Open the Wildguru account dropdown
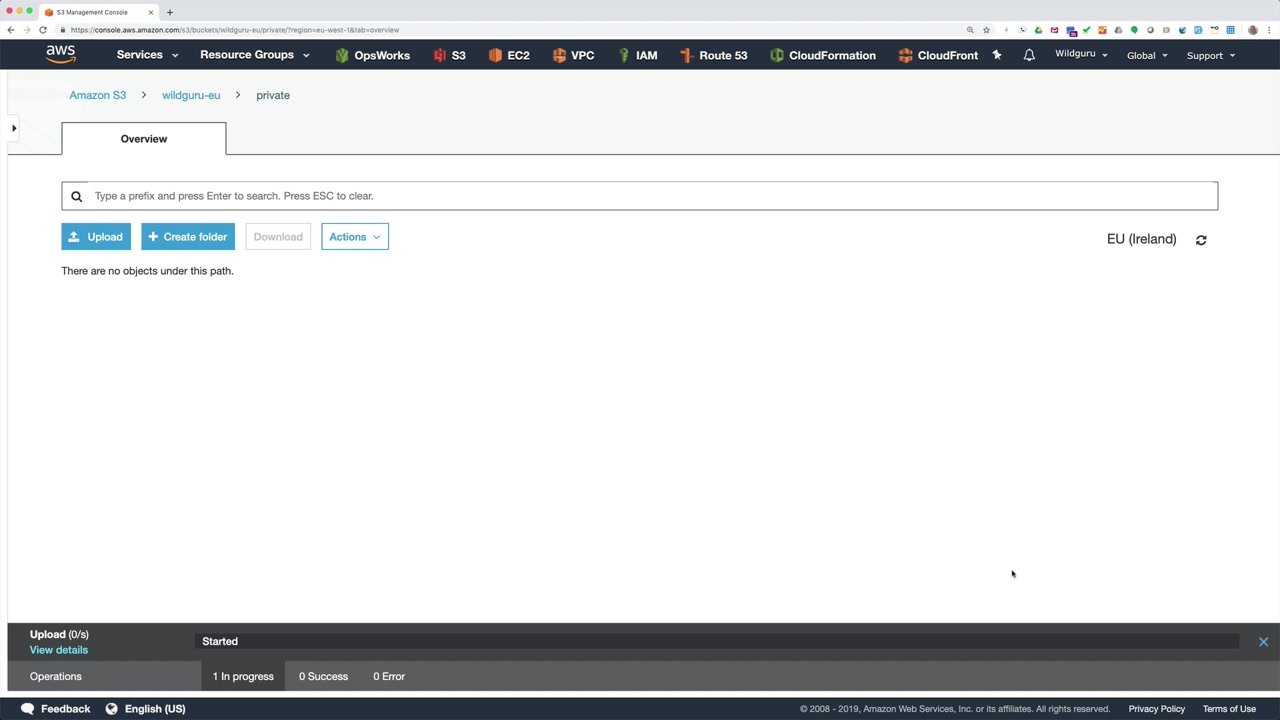The height and width of the screenshot is (720, 1280). [1081, 54]
